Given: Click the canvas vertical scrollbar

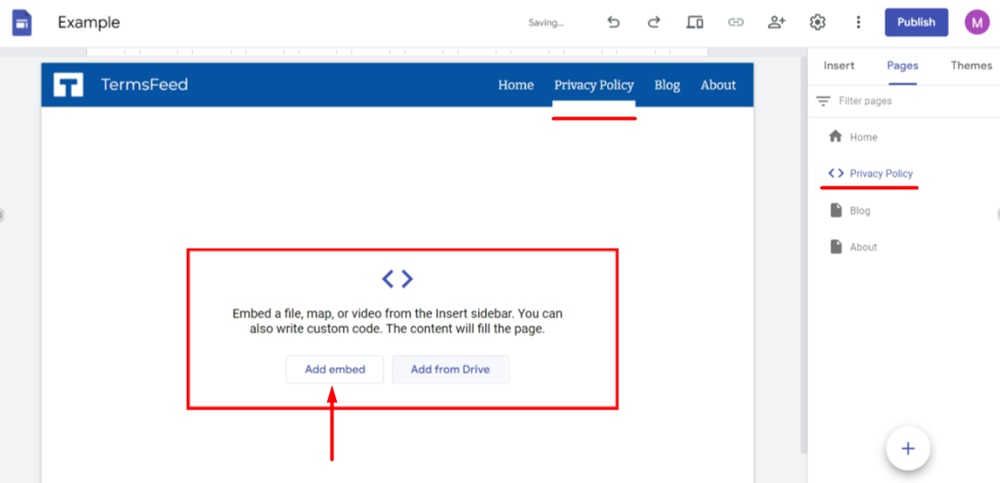Looking at the screenshot, I should (804, 255).
